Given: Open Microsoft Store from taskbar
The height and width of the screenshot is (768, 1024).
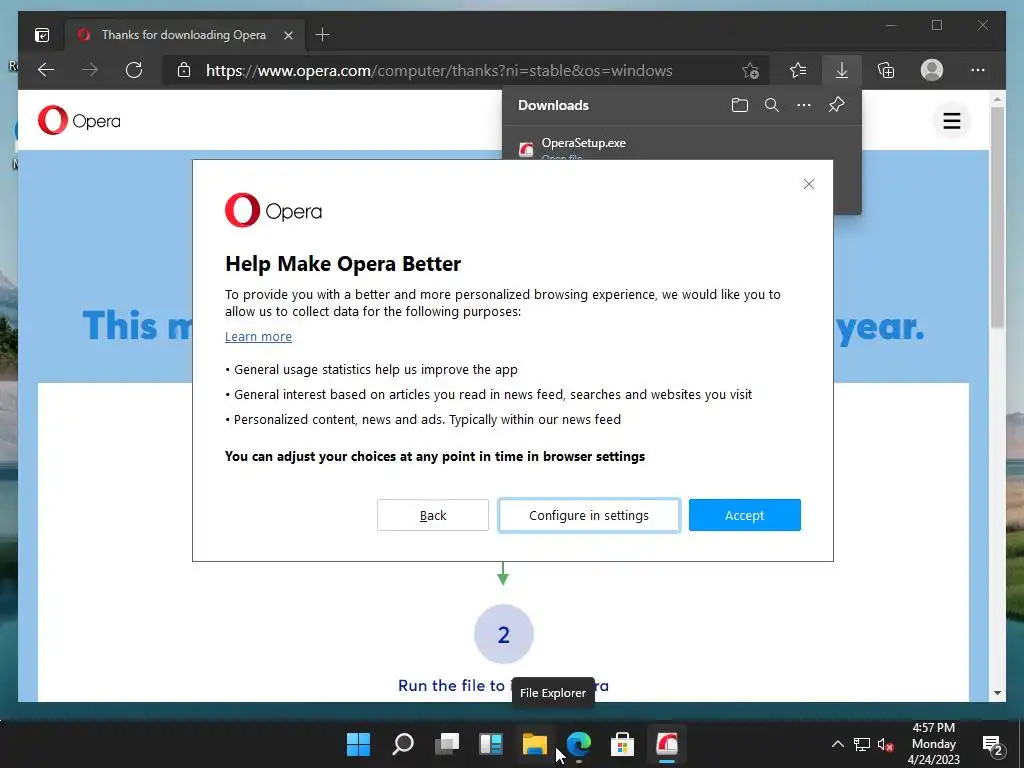Looking at the screenshot, I should pyautogui.click(x=622, y=744).
